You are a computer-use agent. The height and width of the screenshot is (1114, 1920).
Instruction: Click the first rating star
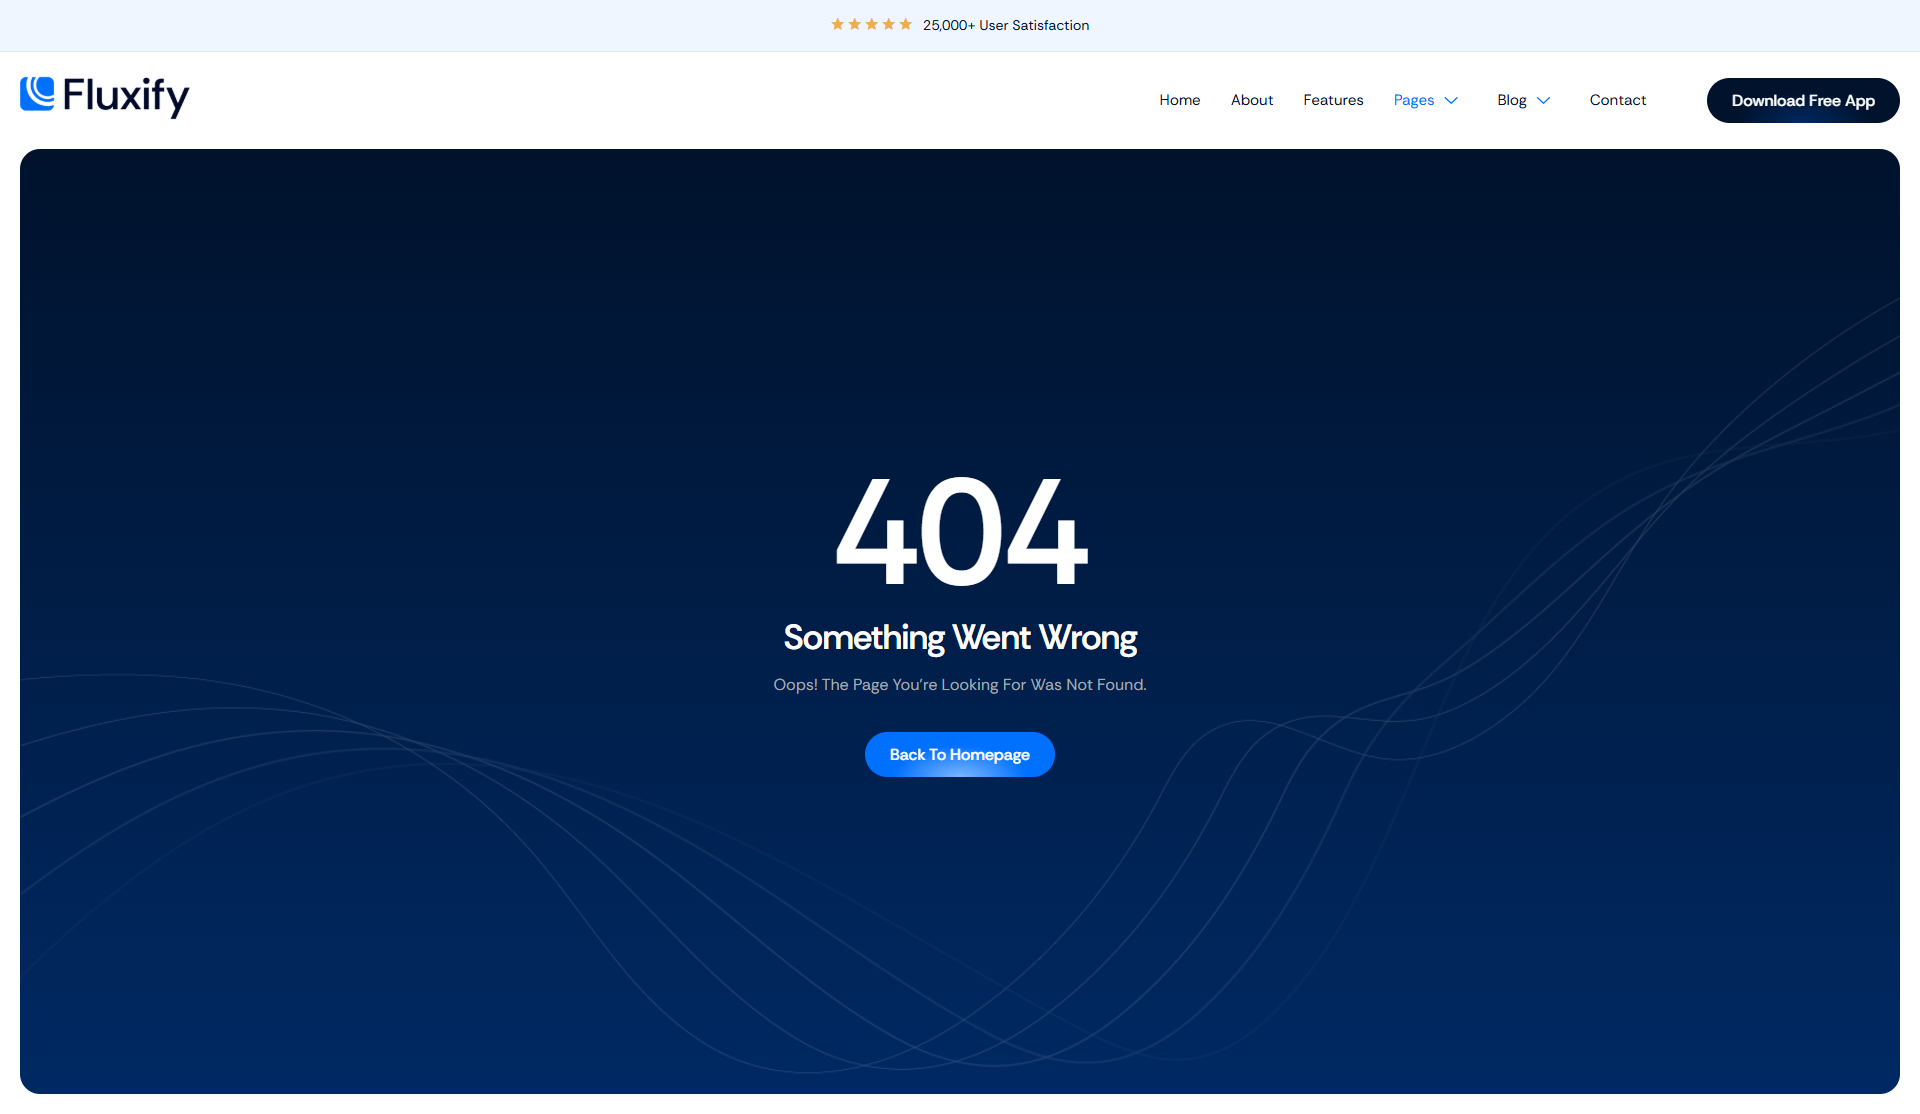[837, 24]
